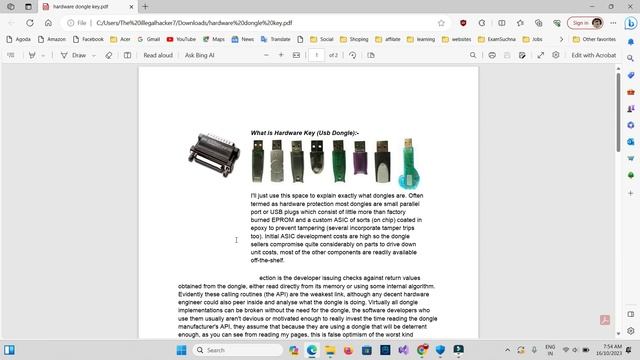Open Bing Copilot sidebar
The image size is (640, 360).
(x=631, y=24)
